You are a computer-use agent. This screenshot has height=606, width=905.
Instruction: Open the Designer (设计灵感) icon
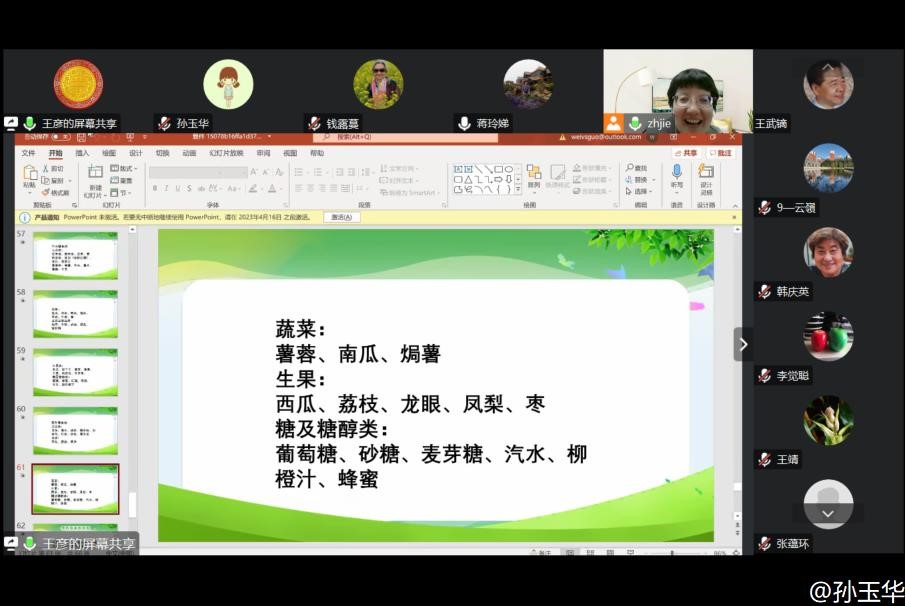706,173
